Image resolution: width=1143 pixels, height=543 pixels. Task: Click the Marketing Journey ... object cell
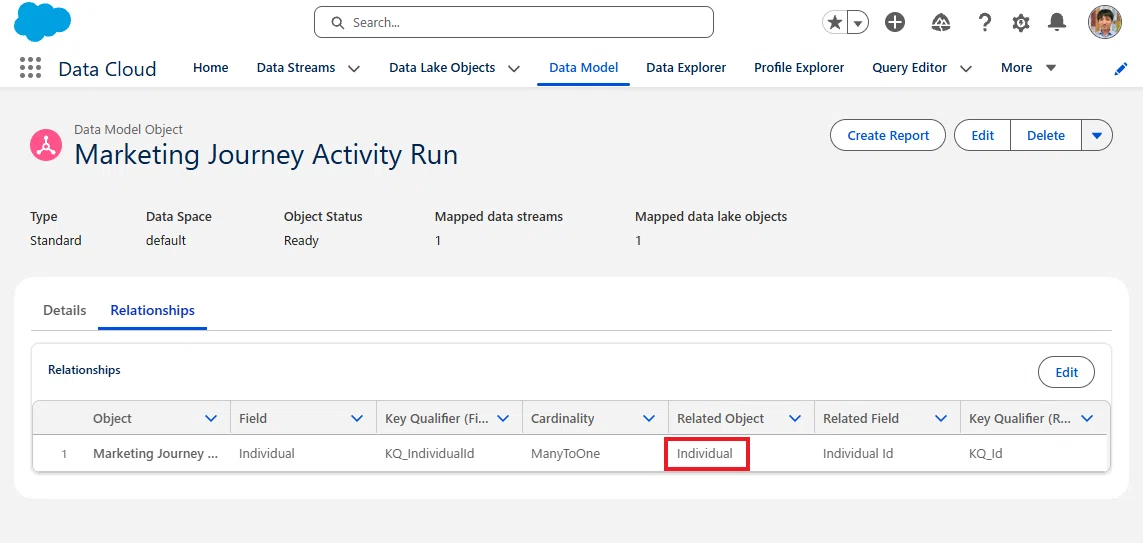pos(156,453)
